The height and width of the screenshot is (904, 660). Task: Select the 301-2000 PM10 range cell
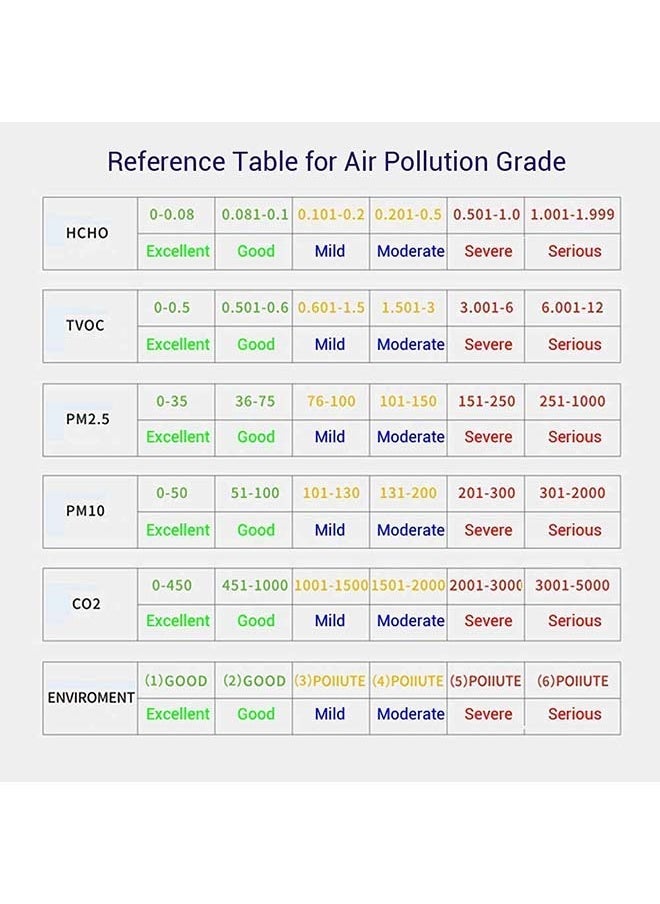tap(572, 494)
